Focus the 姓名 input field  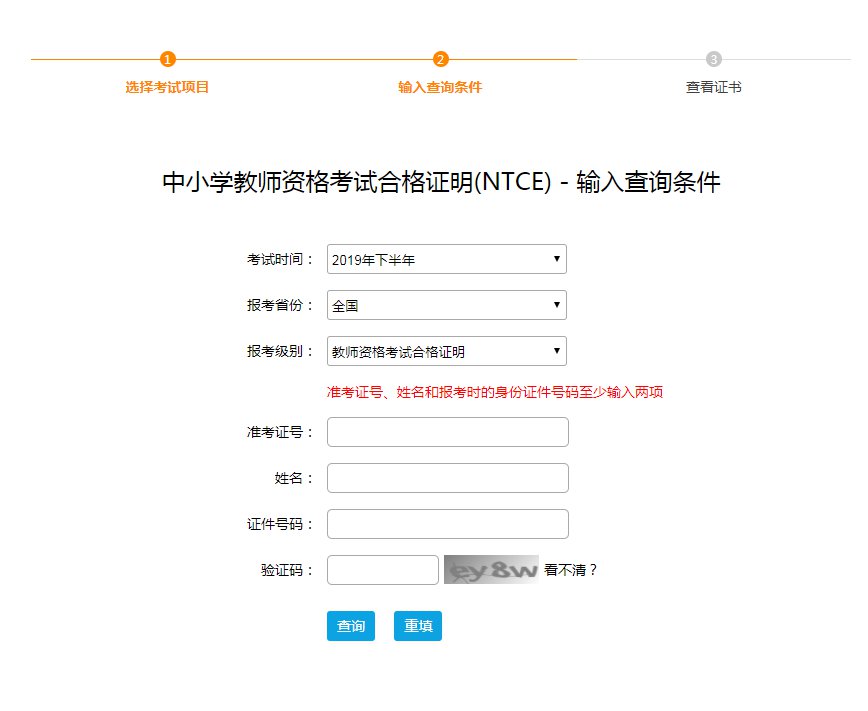447,478
